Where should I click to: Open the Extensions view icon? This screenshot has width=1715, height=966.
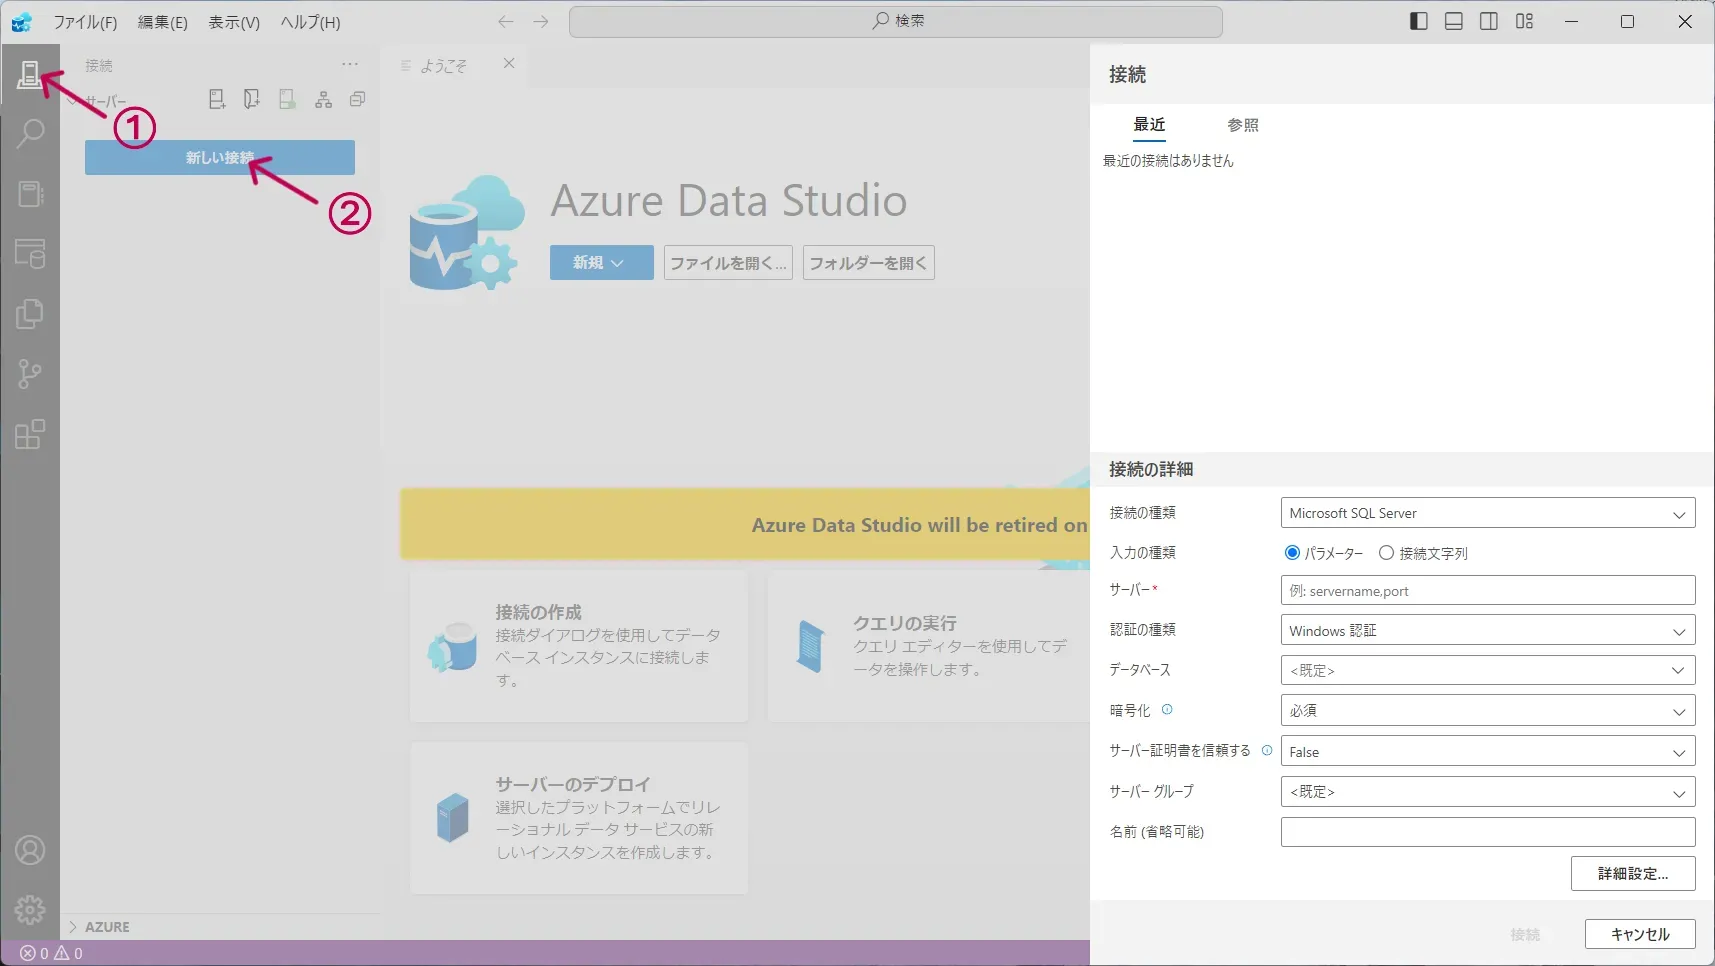click(x=30, y=434)
